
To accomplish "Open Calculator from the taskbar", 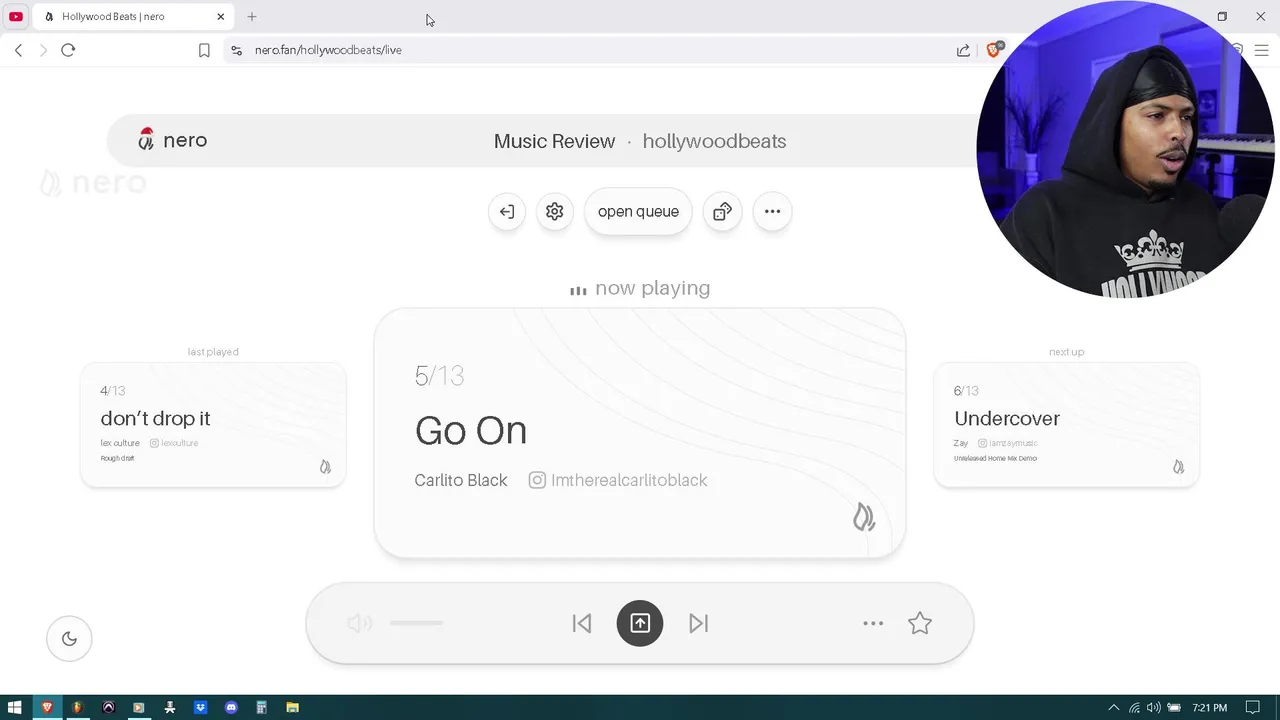I will [x=261, y=708].
